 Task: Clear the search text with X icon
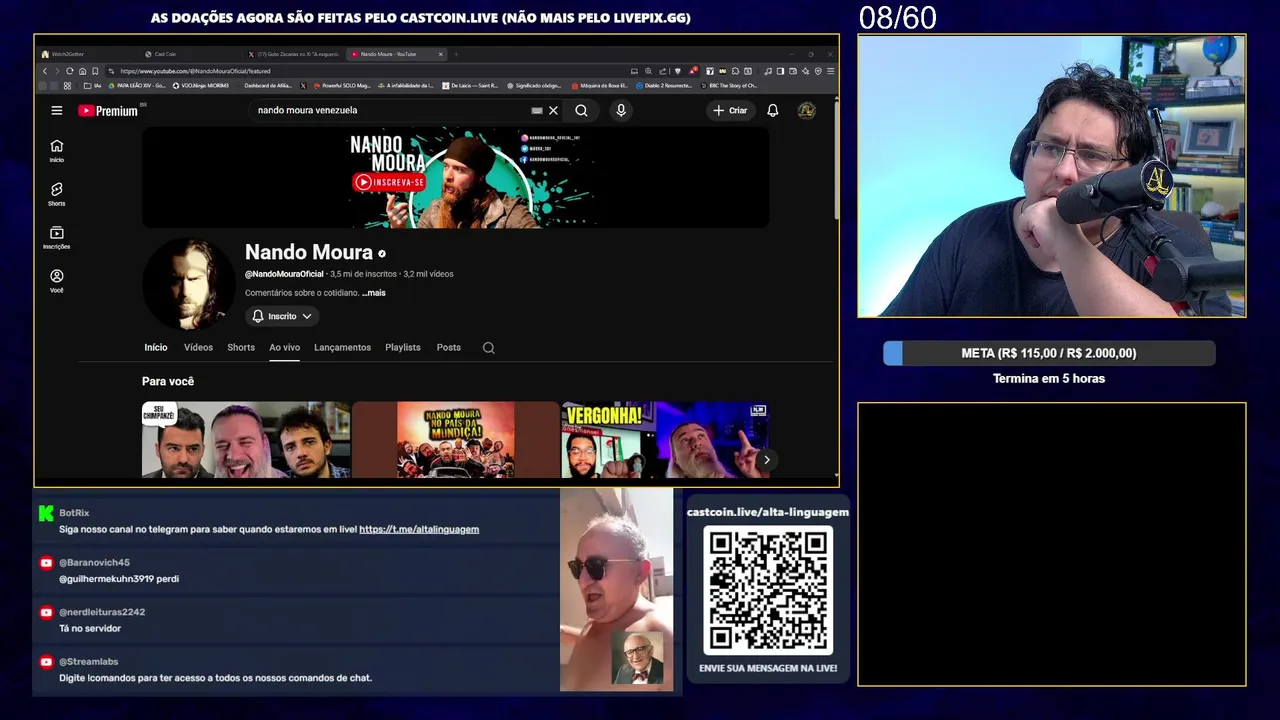[553, 111]
